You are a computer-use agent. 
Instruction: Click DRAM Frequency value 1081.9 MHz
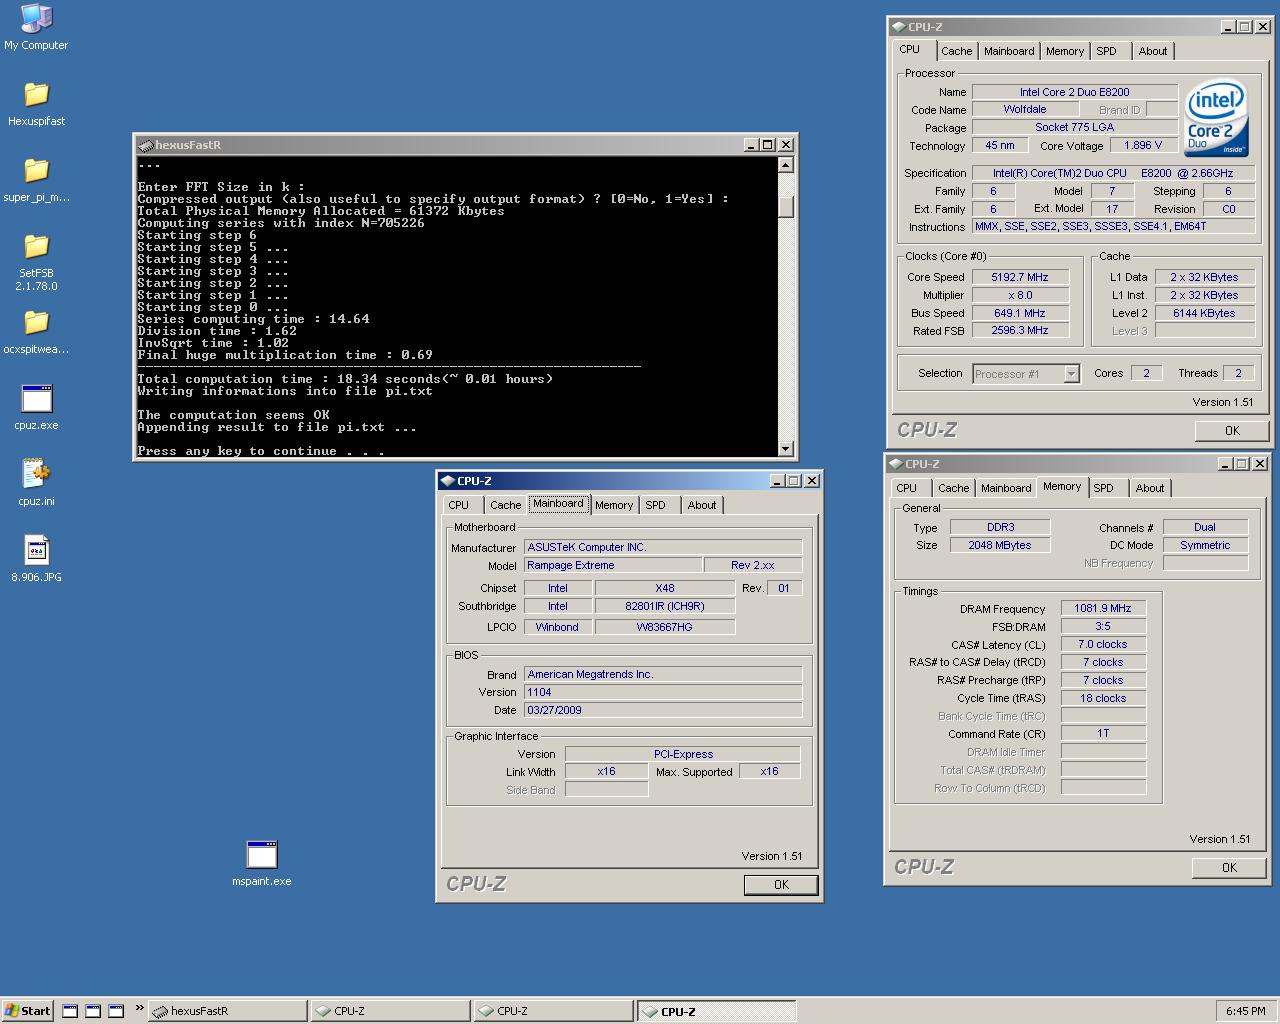(1103, 608)
